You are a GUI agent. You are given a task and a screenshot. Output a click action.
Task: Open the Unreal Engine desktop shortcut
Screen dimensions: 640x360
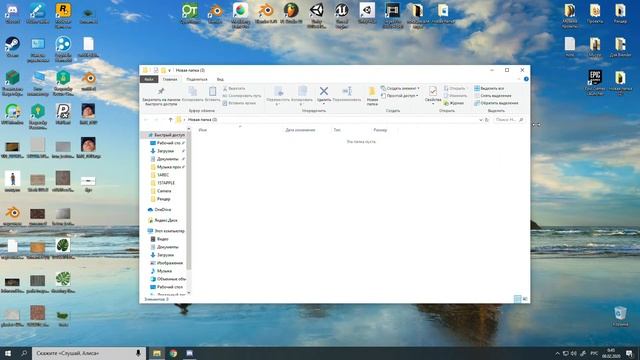tap(342, 15)
